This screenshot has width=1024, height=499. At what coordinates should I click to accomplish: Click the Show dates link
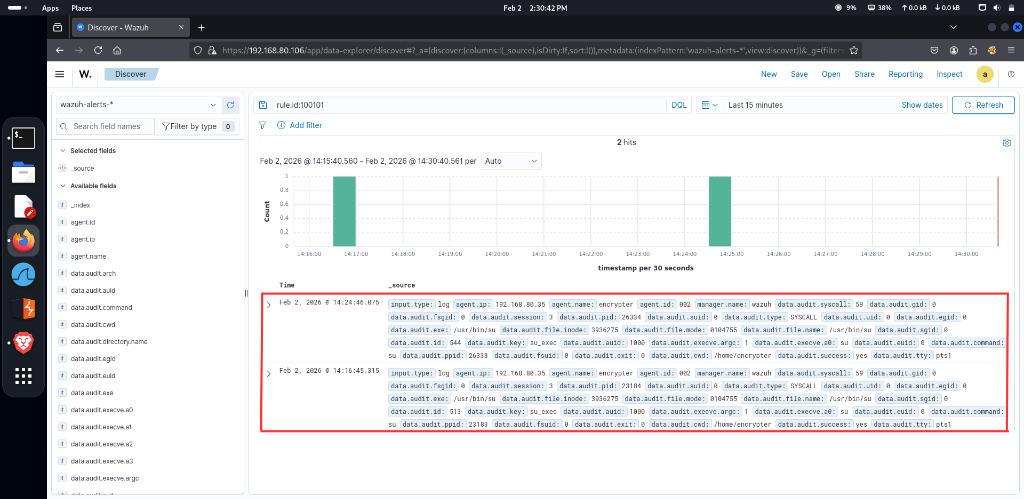click(x=922, y=105)
